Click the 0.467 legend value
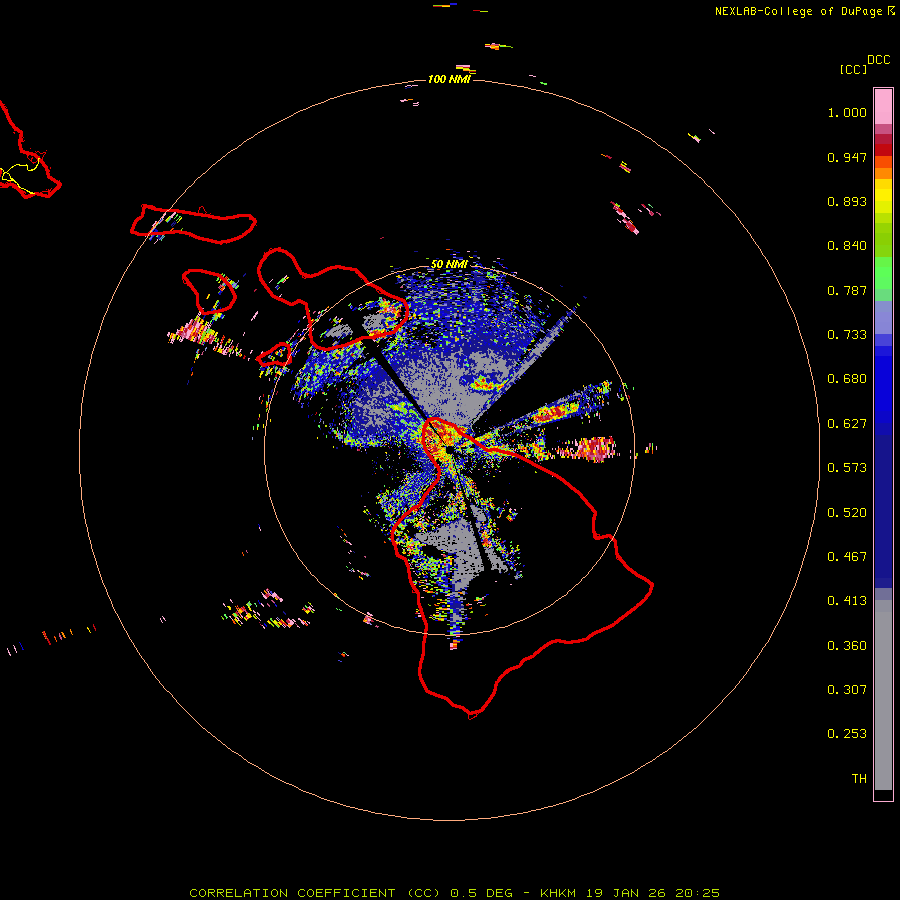The height and width of the screenshot is (900, 900). 847,557
